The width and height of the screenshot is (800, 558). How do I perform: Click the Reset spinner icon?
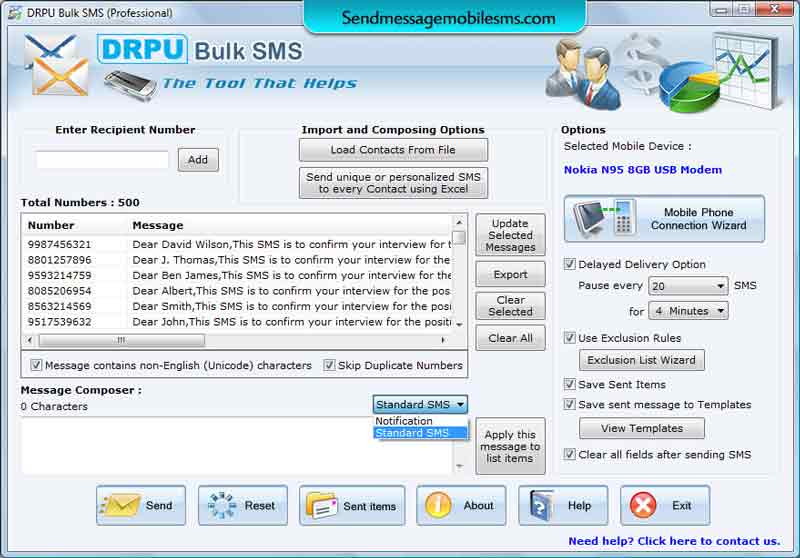222,505
